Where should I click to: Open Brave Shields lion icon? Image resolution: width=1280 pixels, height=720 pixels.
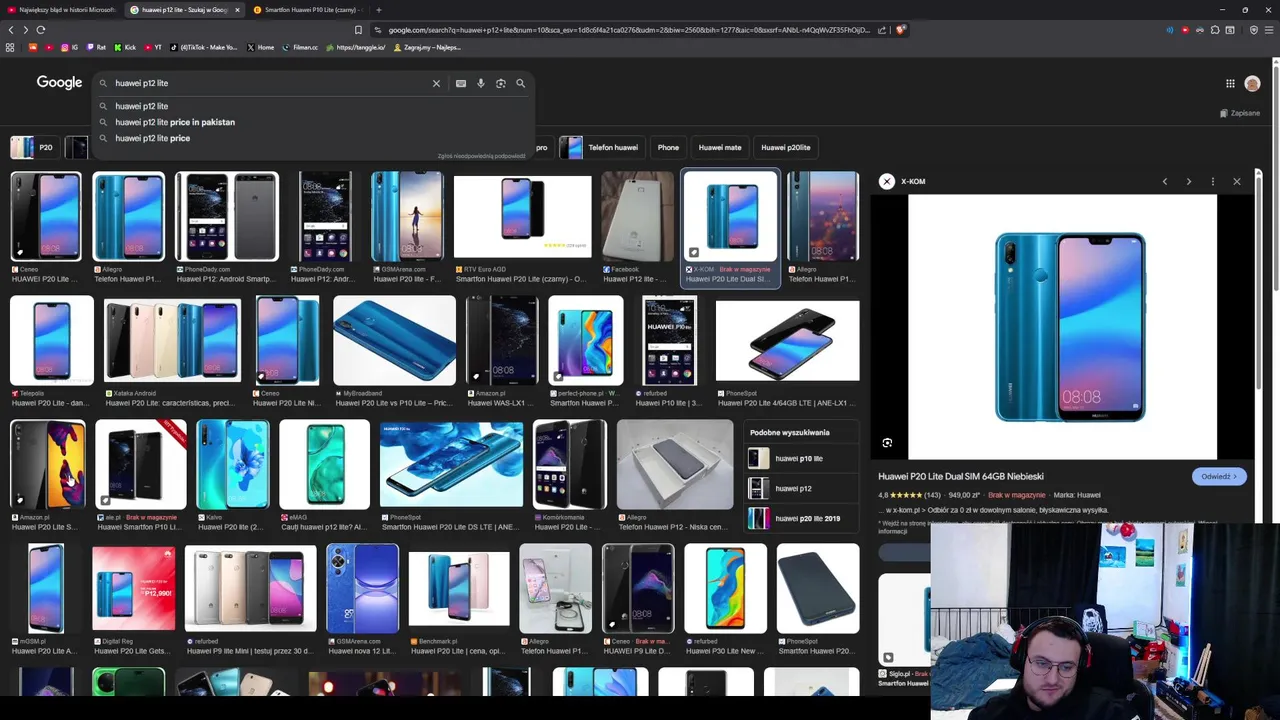pyautogui.click(x=900, y=30)
